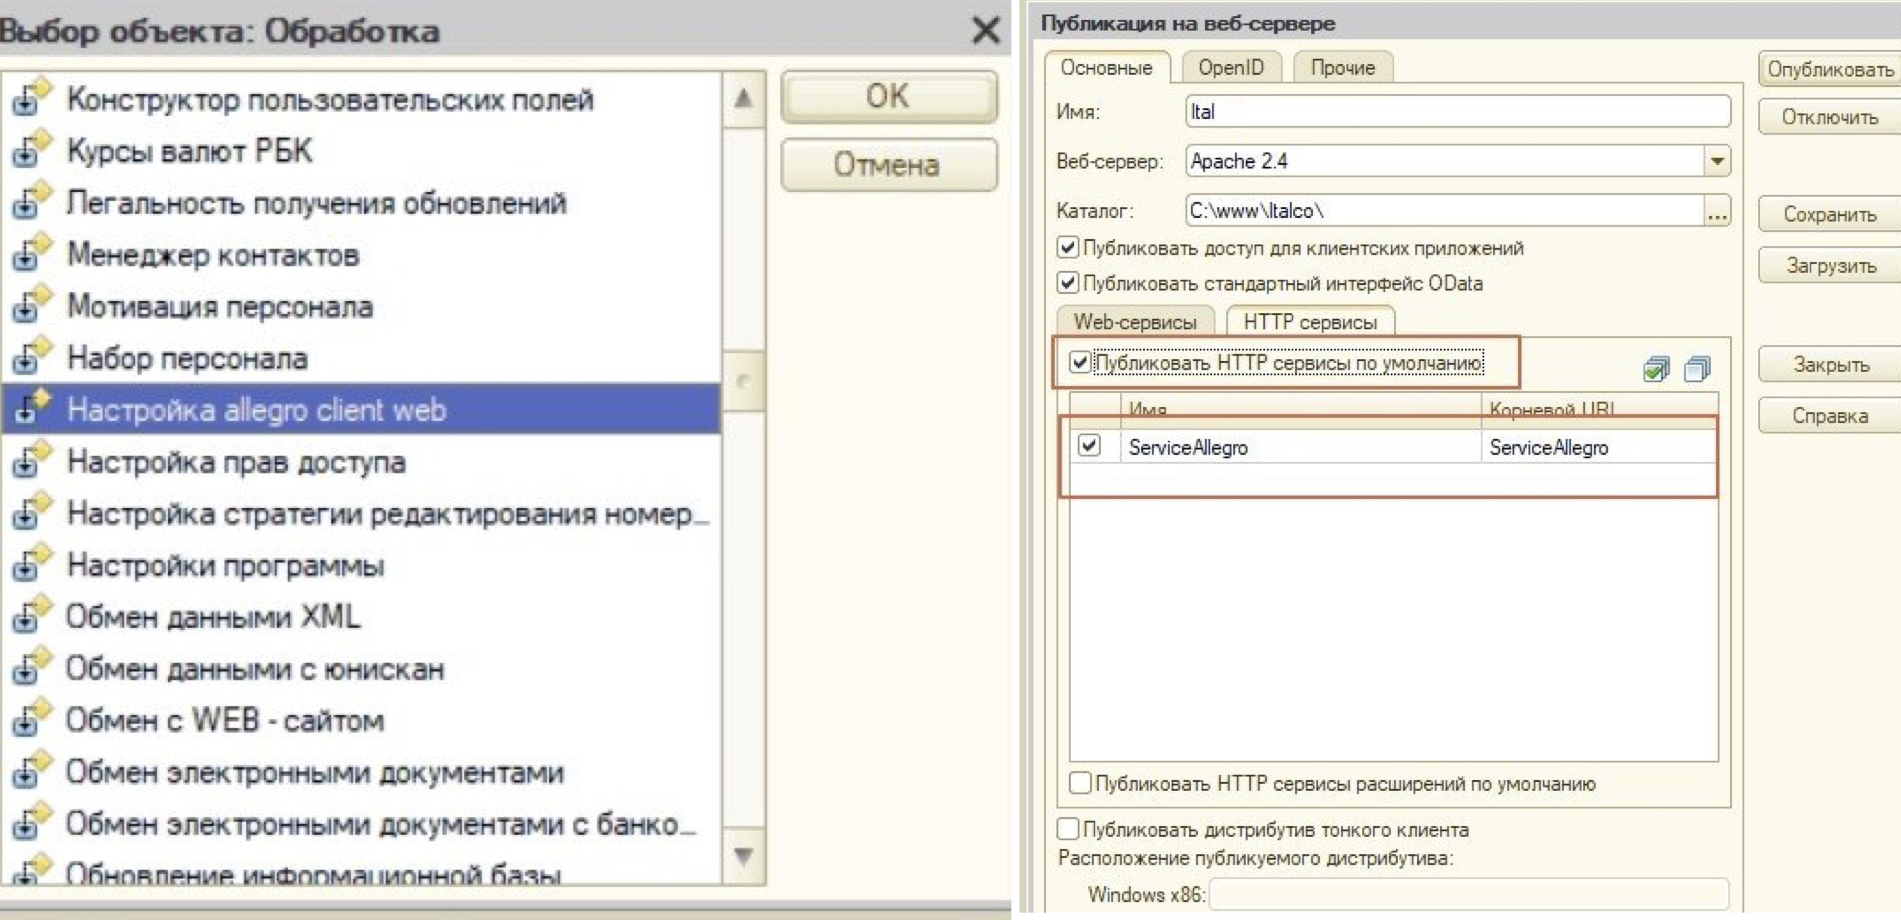1901x920 pixels.
Task: Uncheck the ServiceAllegro row checkbox
Action: coord(1089,446)
